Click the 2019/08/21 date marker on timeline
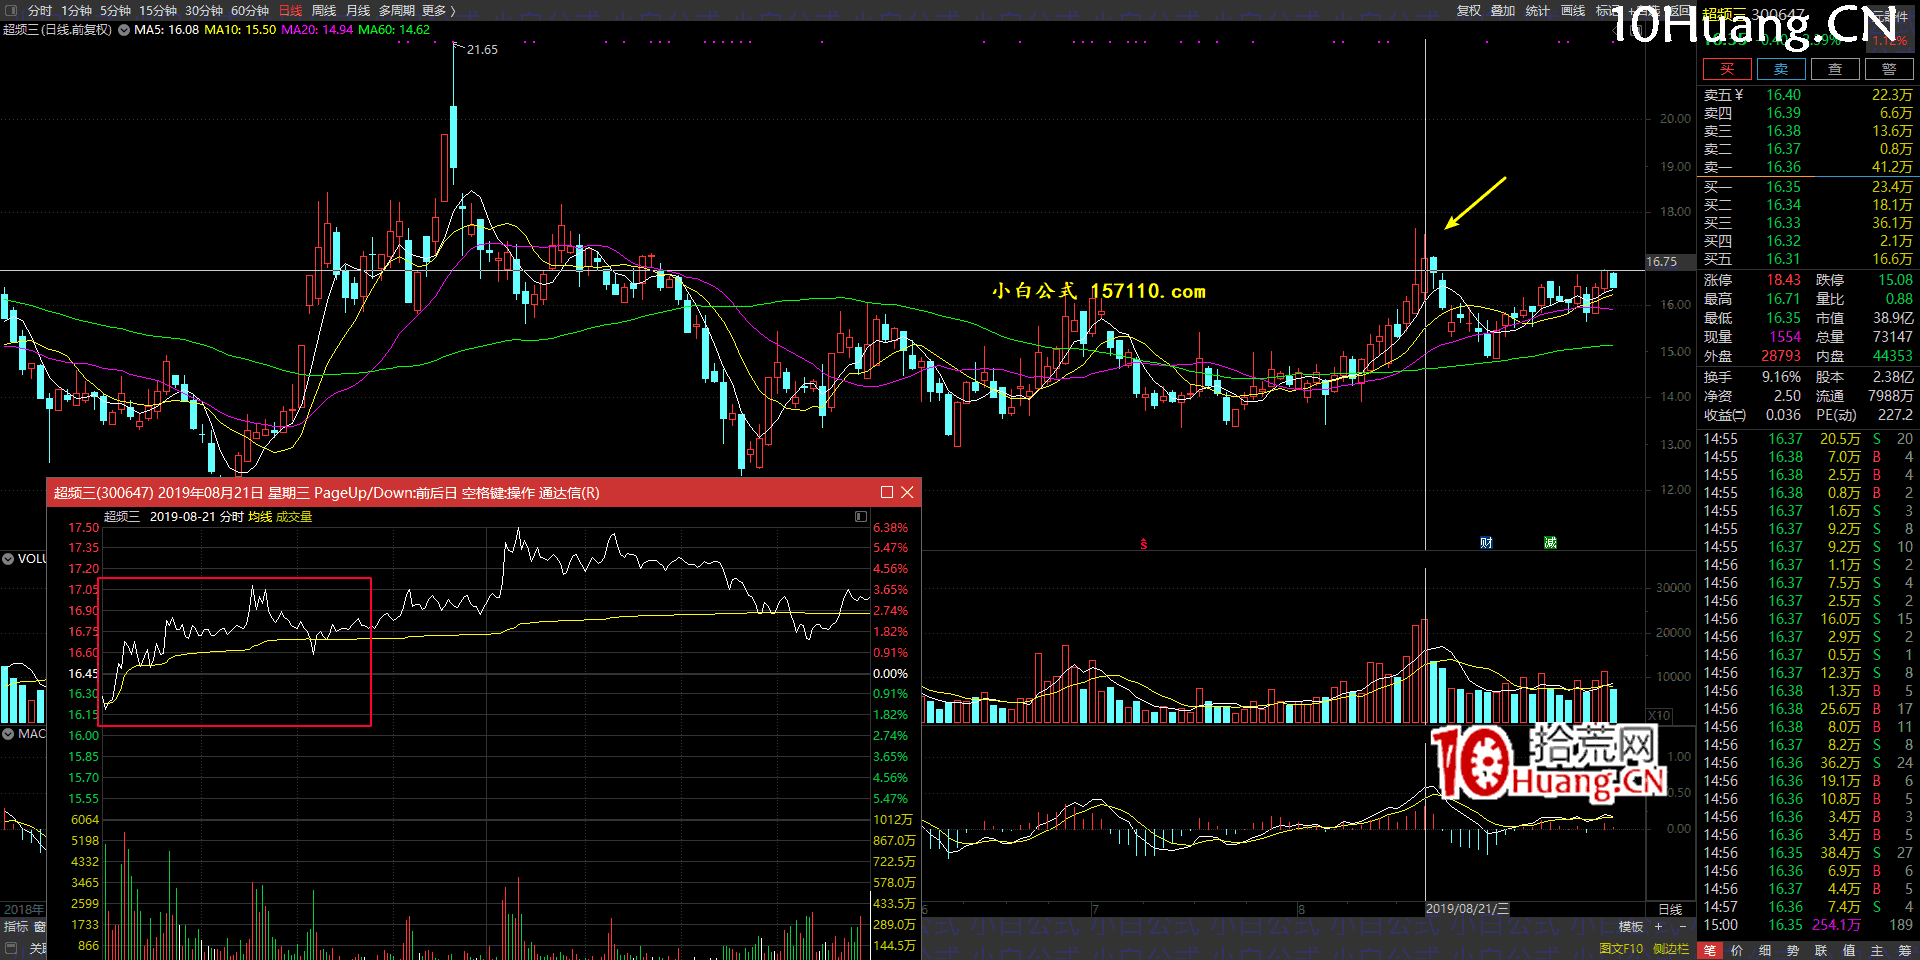 pyautogui.click(x=1467, y=909)
